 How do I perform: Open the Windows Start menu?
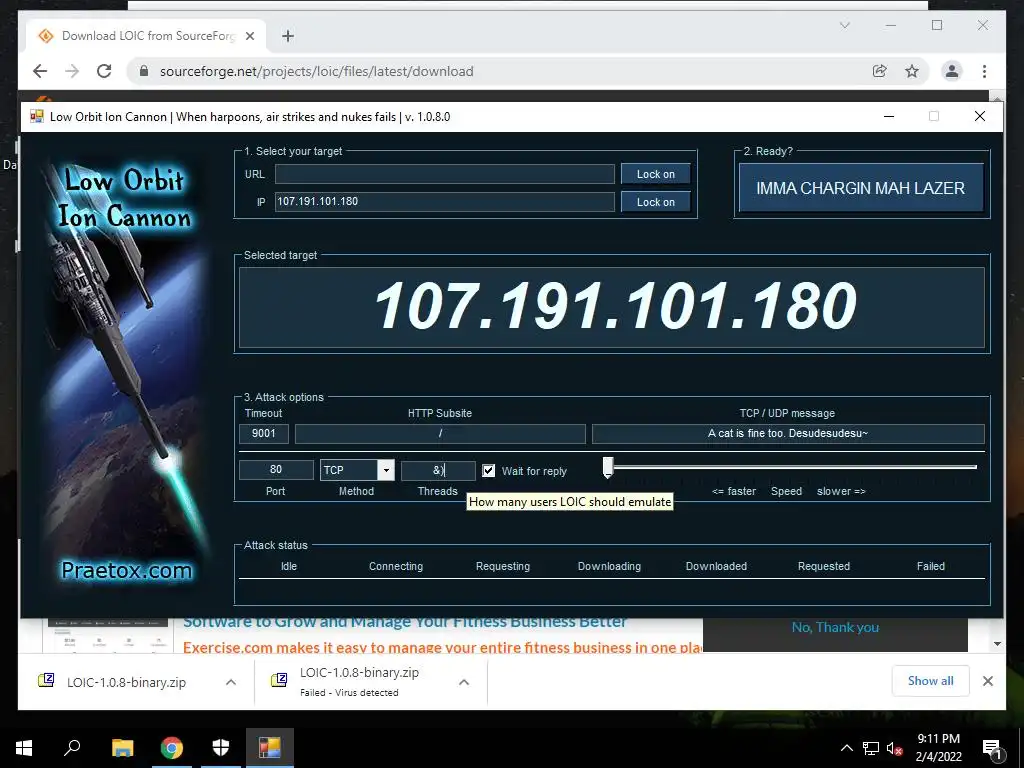point(24,748)
